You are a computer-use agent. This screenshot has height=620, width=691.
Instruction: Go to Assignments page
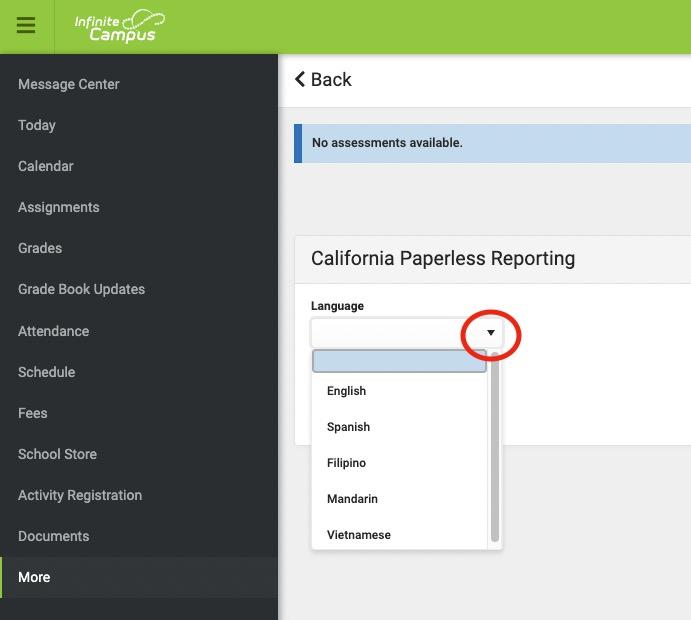[x=59, y=207]
